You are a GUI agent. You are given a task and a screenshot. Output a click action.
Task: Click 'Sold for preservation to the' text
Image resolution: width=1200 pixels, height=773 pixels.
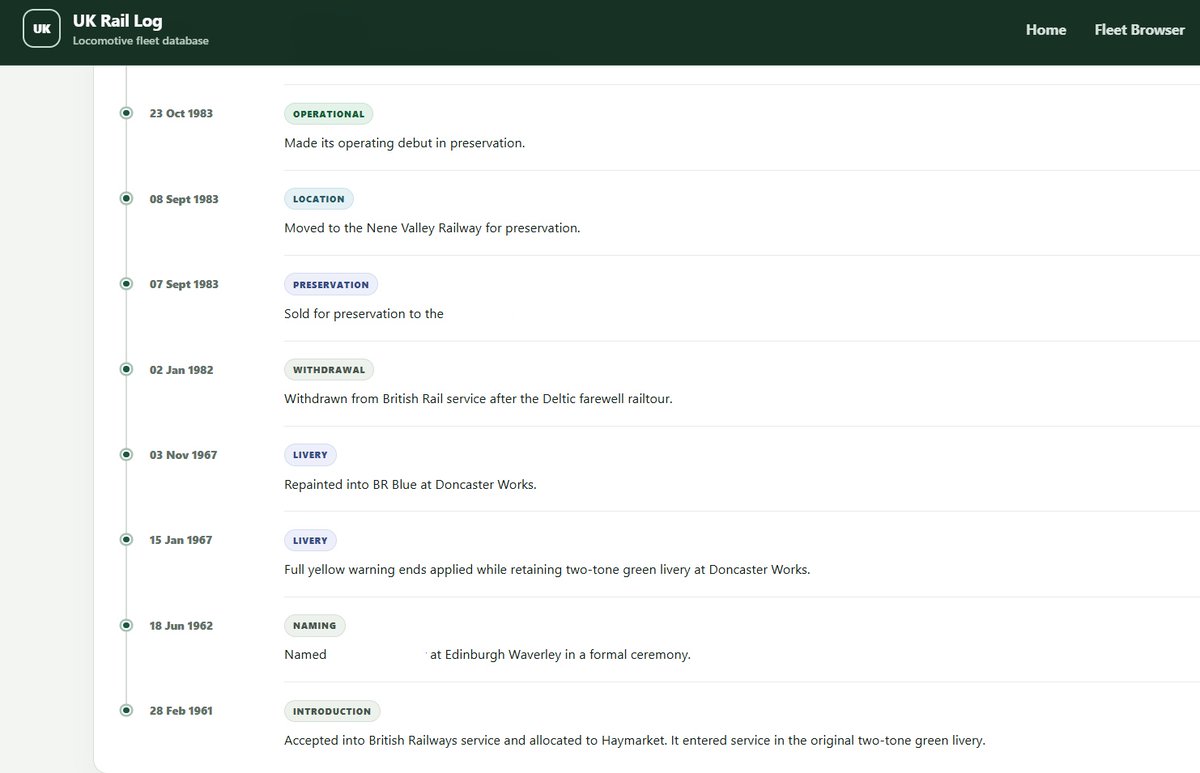(364, 314)
